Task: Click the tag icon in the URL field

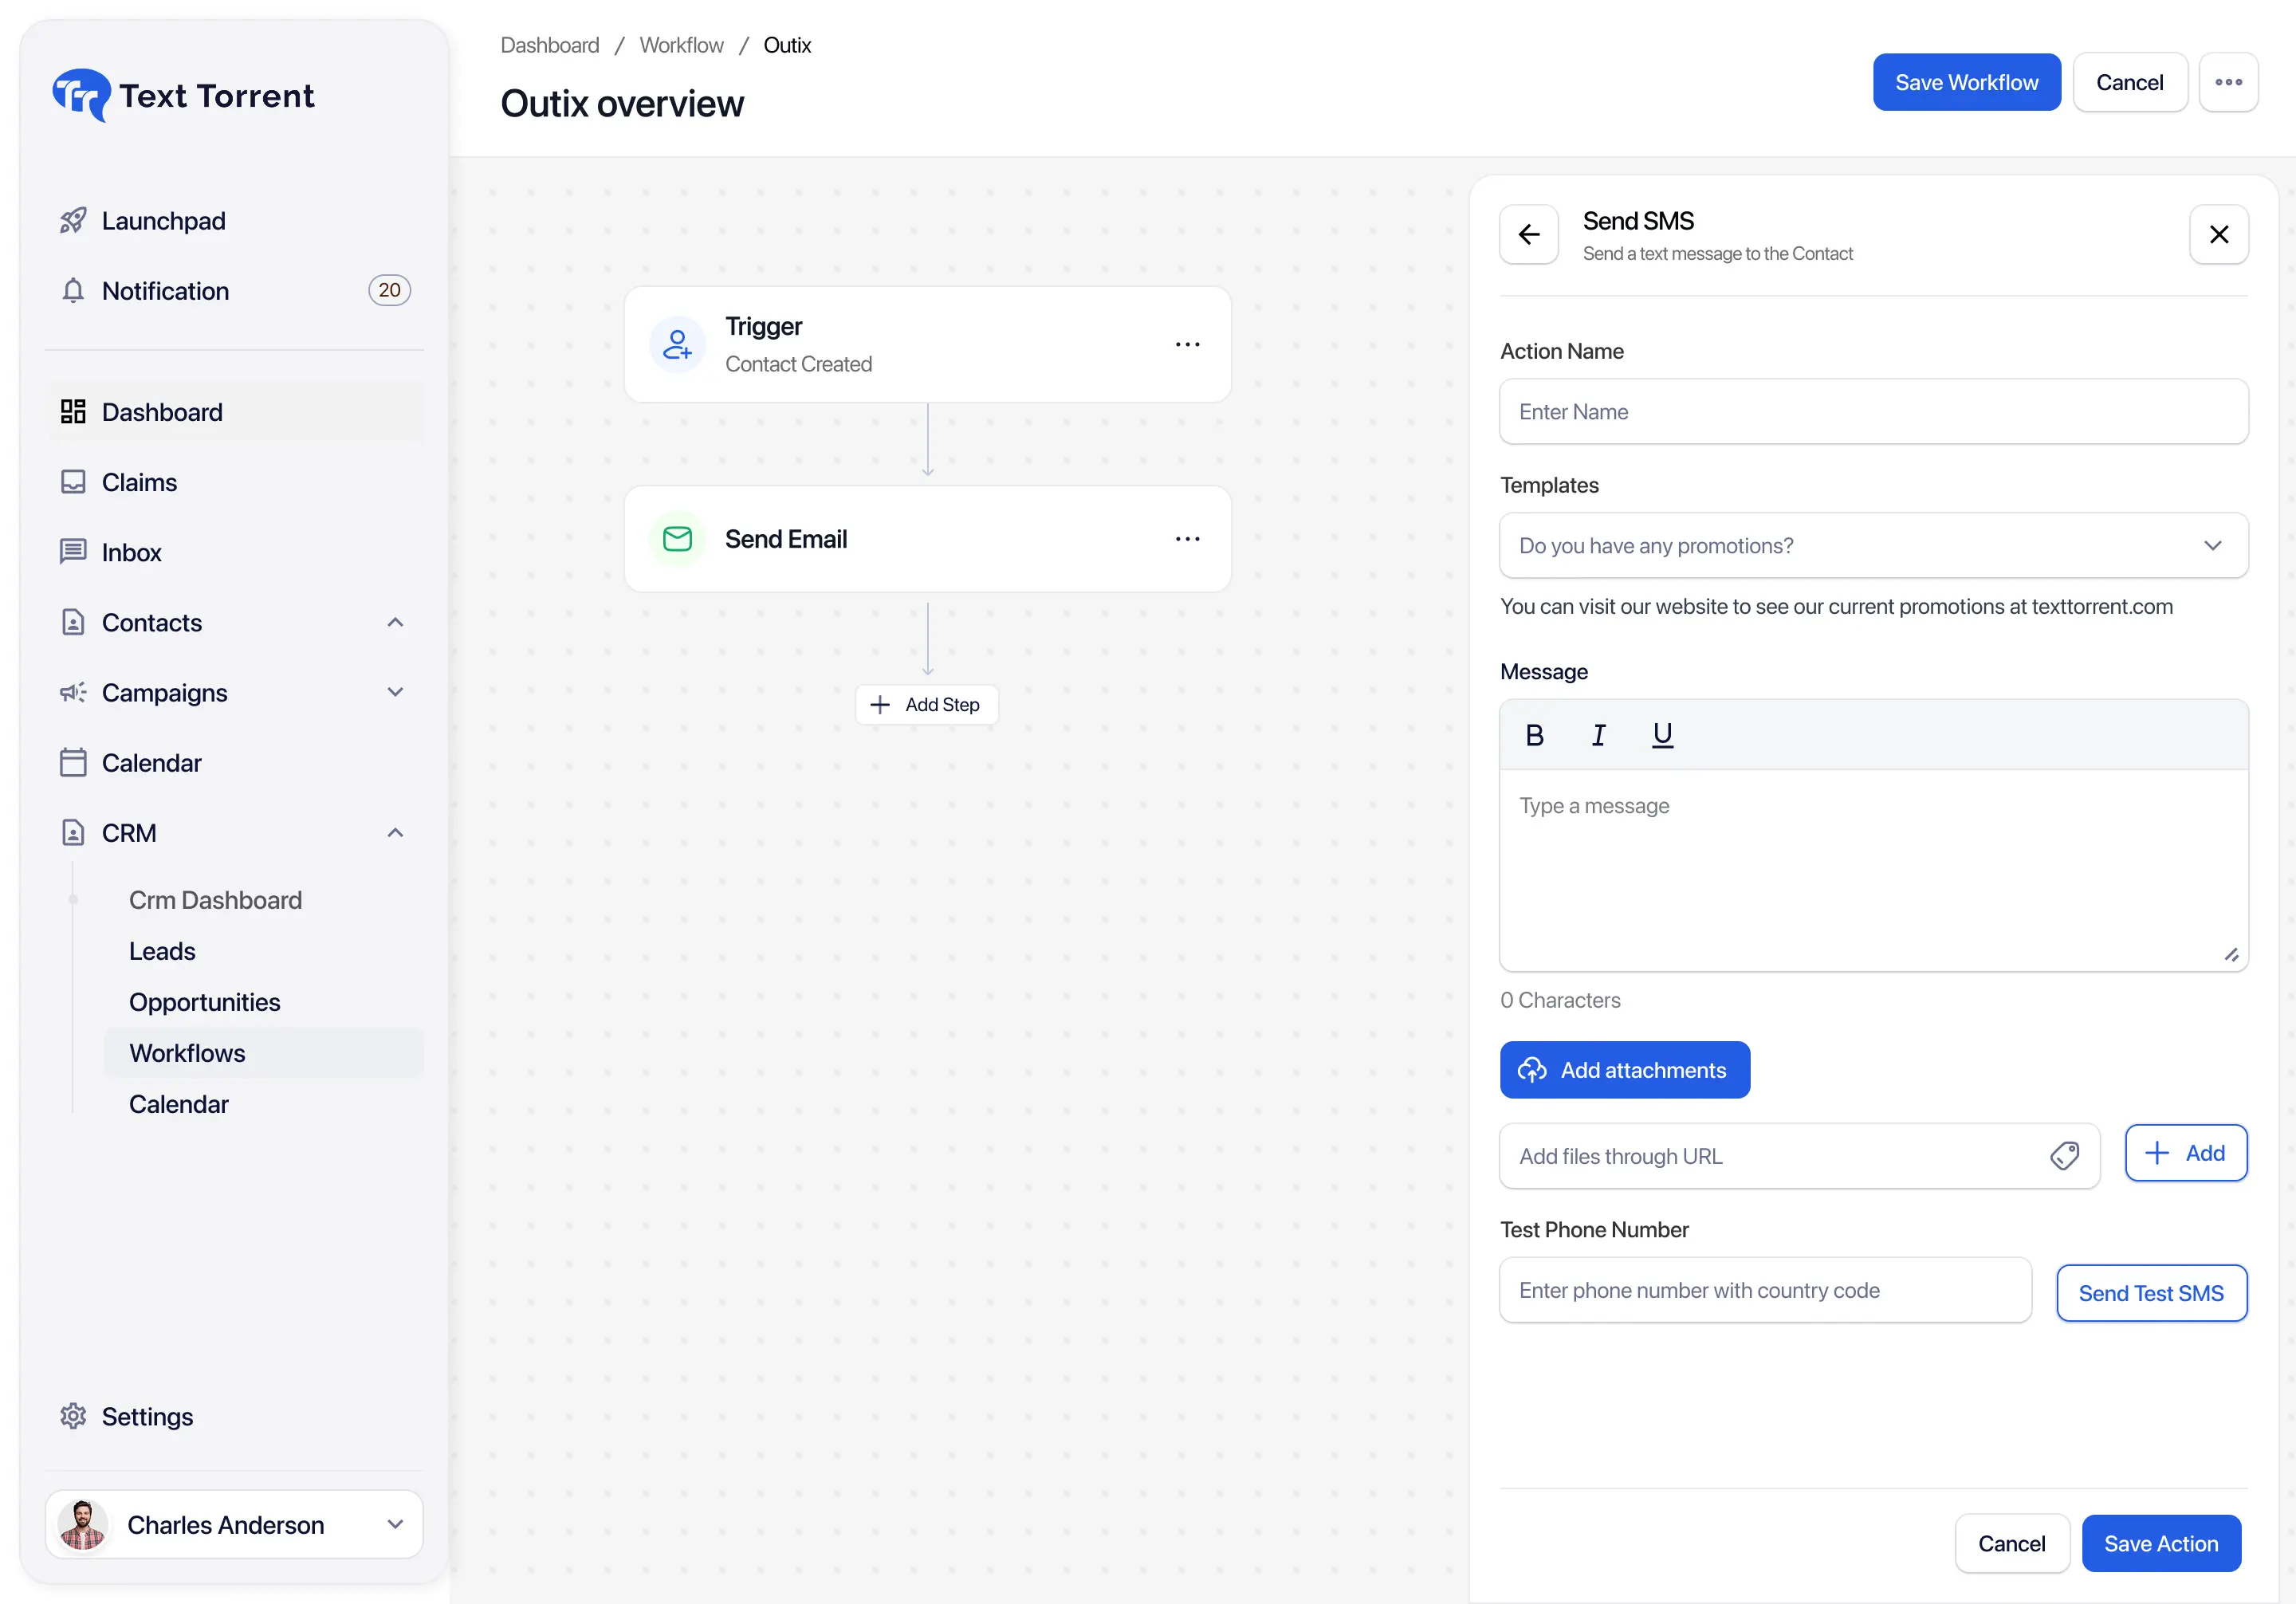Action: pyautogui.click(x=2064, y=1156)
